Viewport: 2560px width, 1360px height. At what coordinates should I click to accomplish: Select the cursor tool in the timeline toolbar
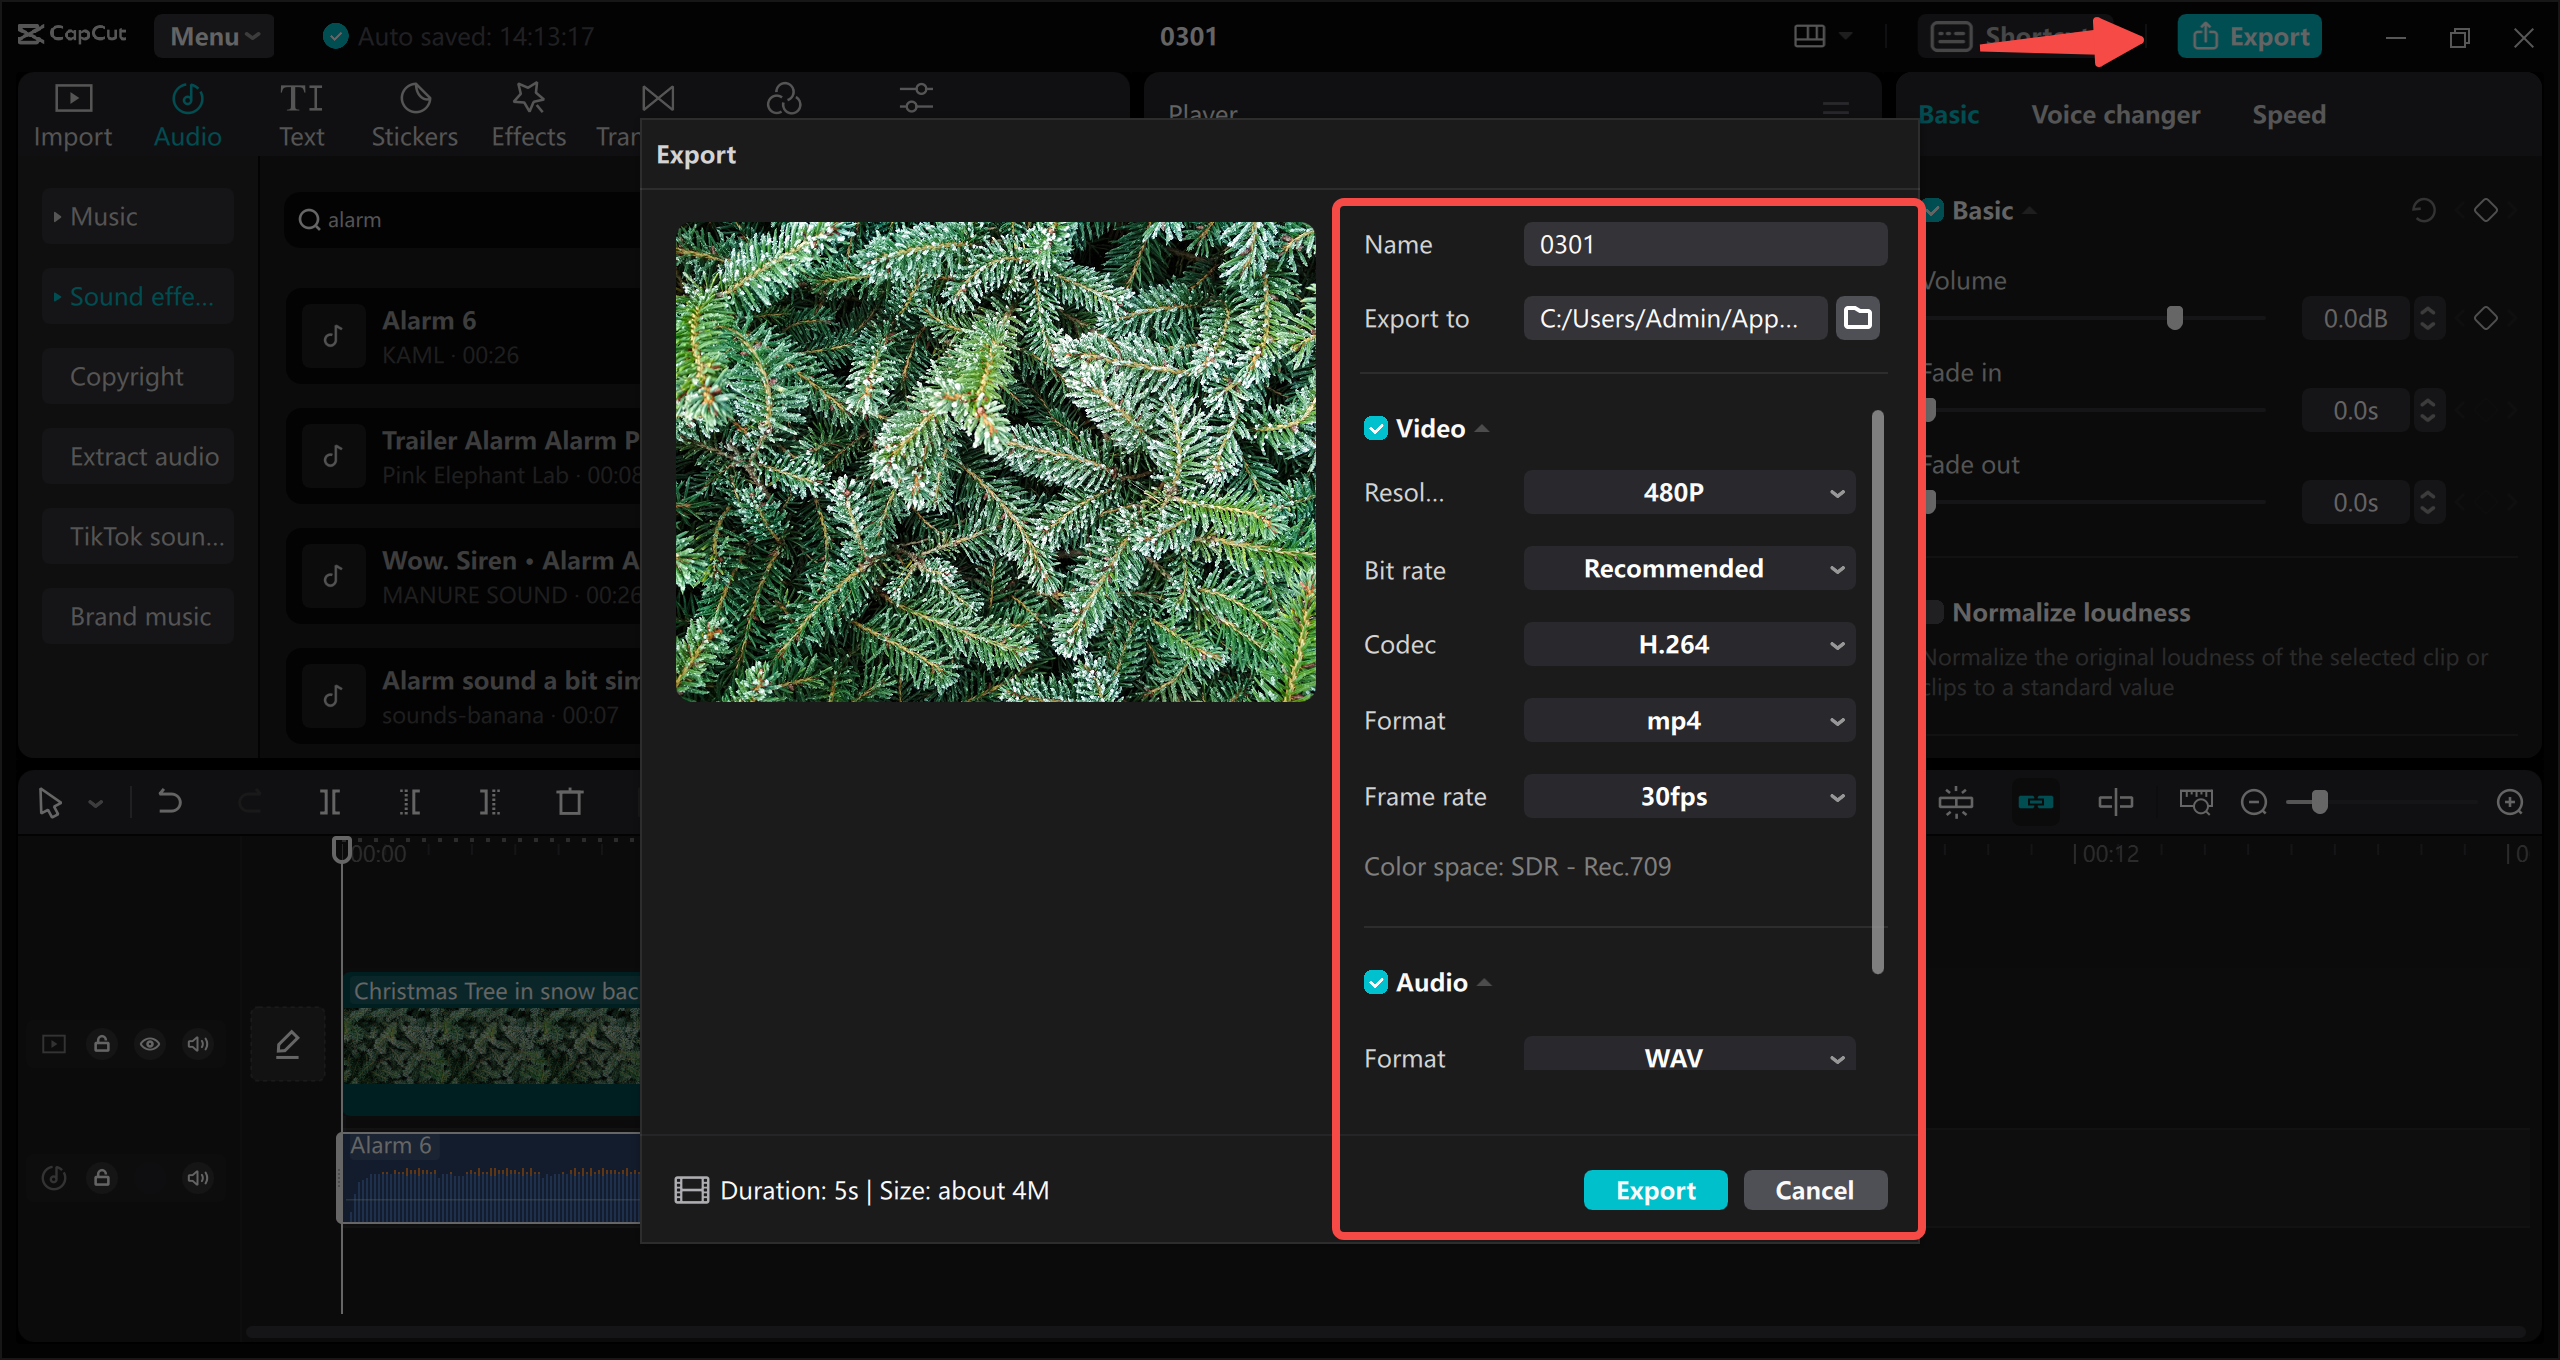50,801
